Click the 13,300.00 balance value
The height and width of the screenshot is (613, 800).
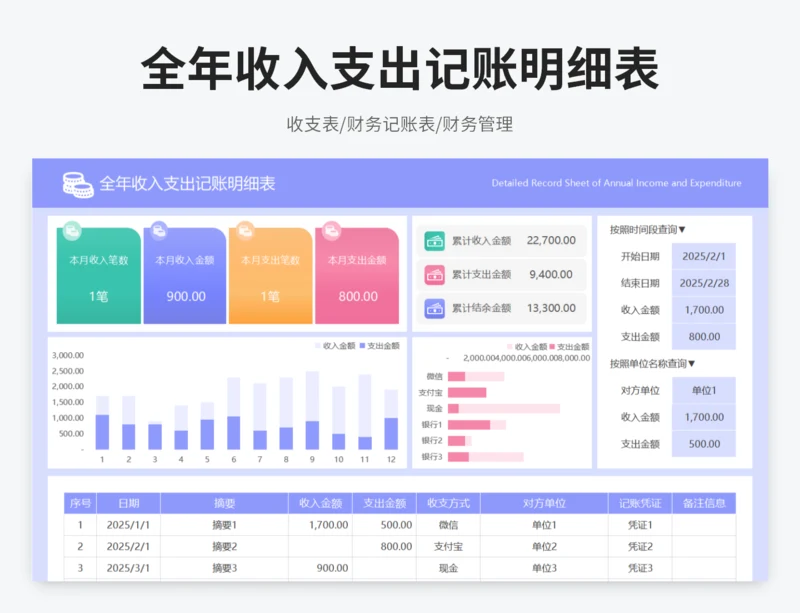pyautogui.click(x=551, y=308)
